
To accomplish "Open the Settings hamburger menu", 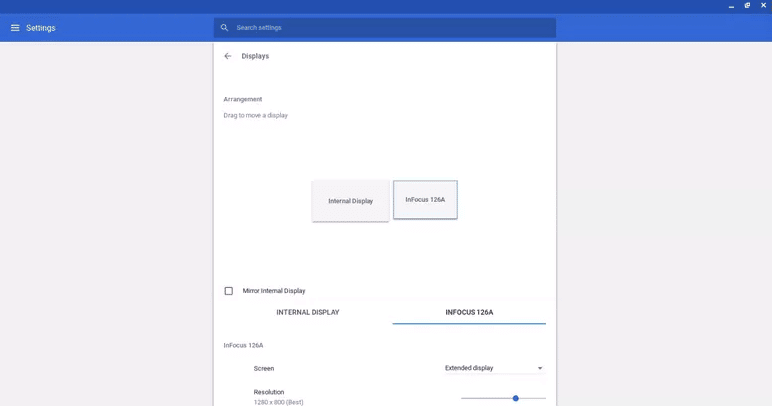I will [15, 28].
